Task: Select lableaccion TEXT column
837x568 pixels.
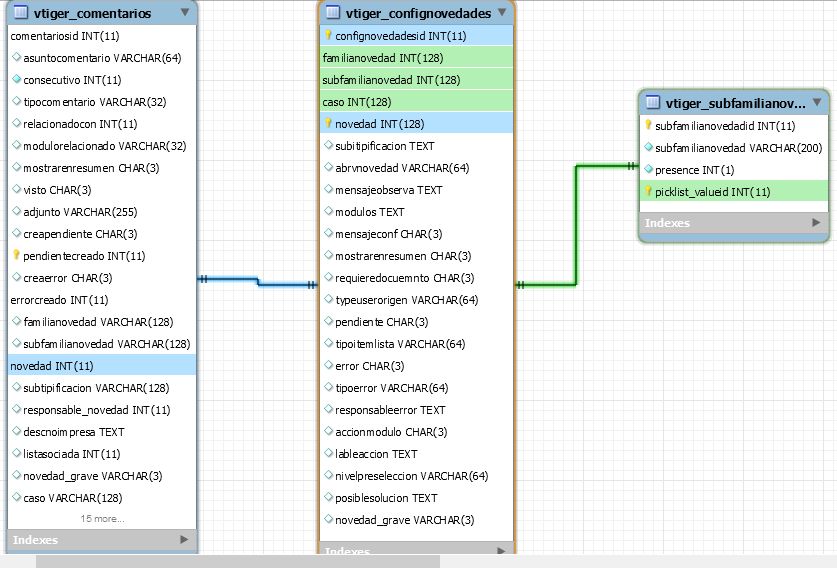Action: point(416,454)
